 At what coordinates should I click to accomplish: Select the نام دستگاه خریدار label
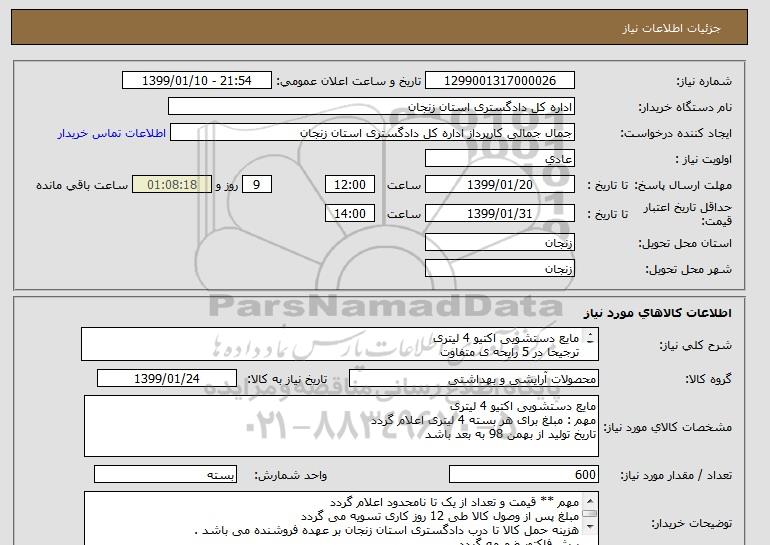click(685, 107)
